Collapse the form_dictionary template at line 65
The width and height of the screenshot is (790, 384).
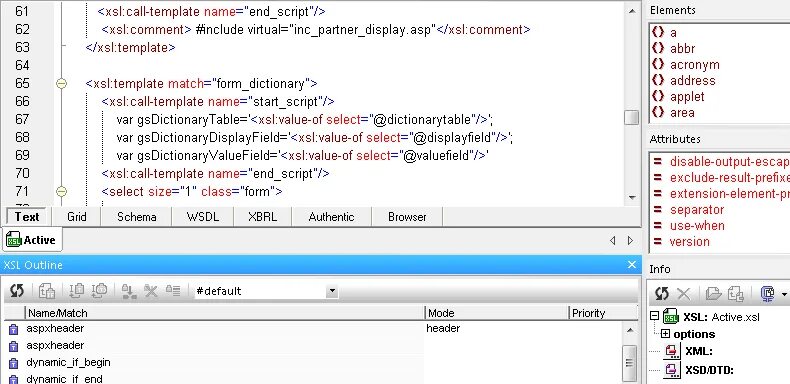point(61,84)
